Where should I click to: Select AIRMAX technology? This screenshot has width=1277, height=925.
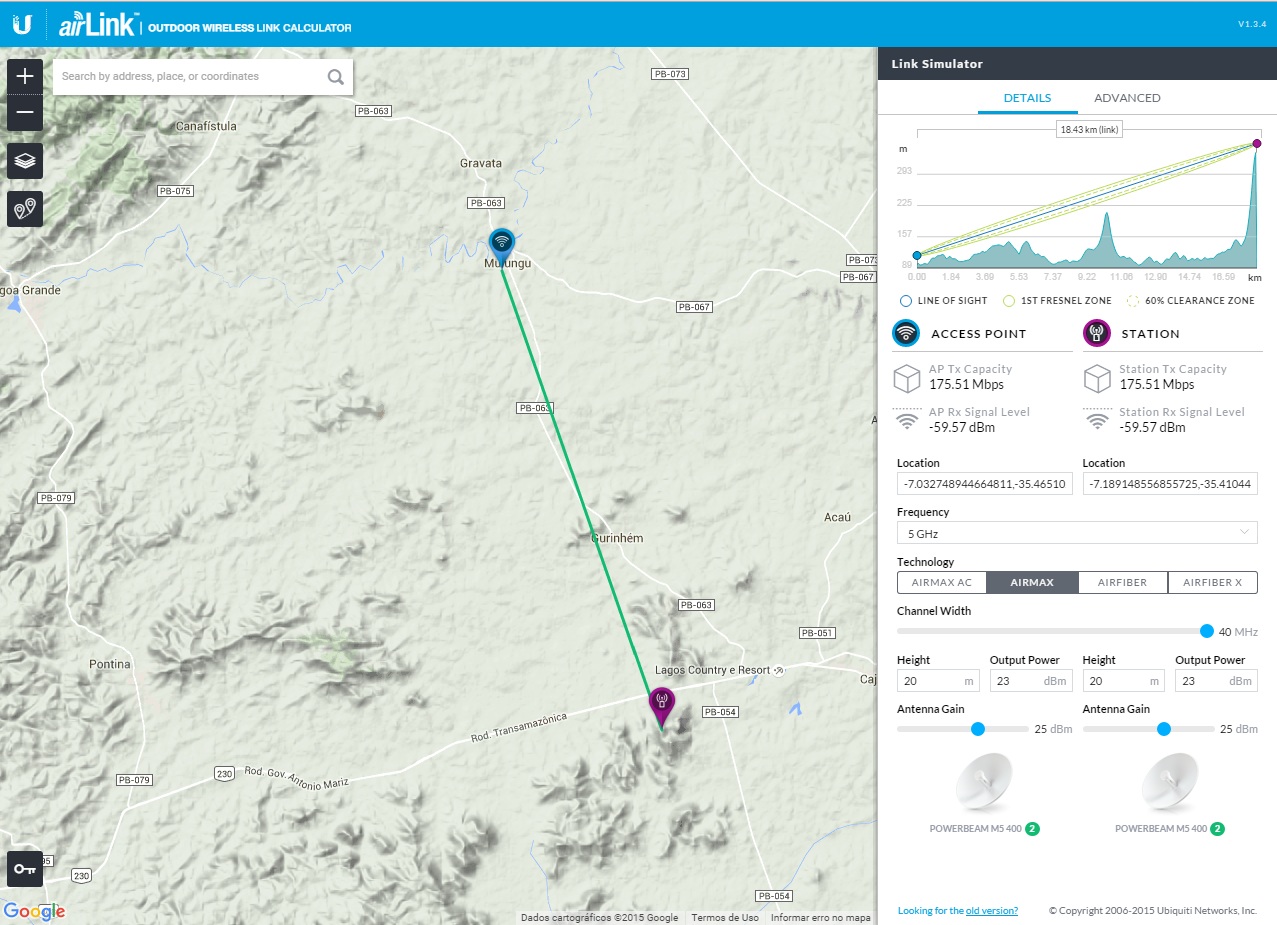[x=1032, y=583]
